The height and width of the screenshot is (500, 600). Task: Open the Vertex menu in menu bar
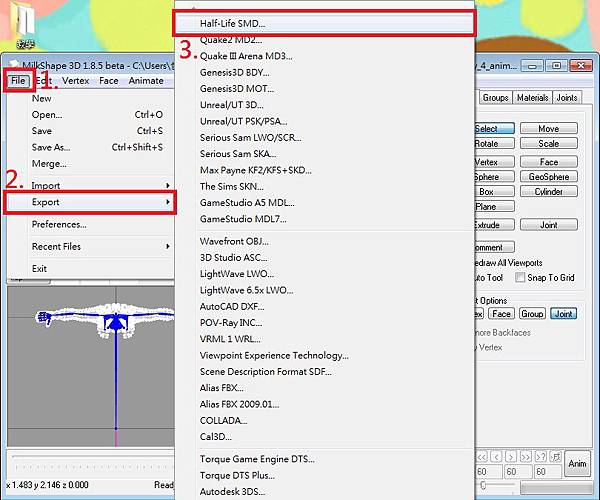[x=75, y=81]
